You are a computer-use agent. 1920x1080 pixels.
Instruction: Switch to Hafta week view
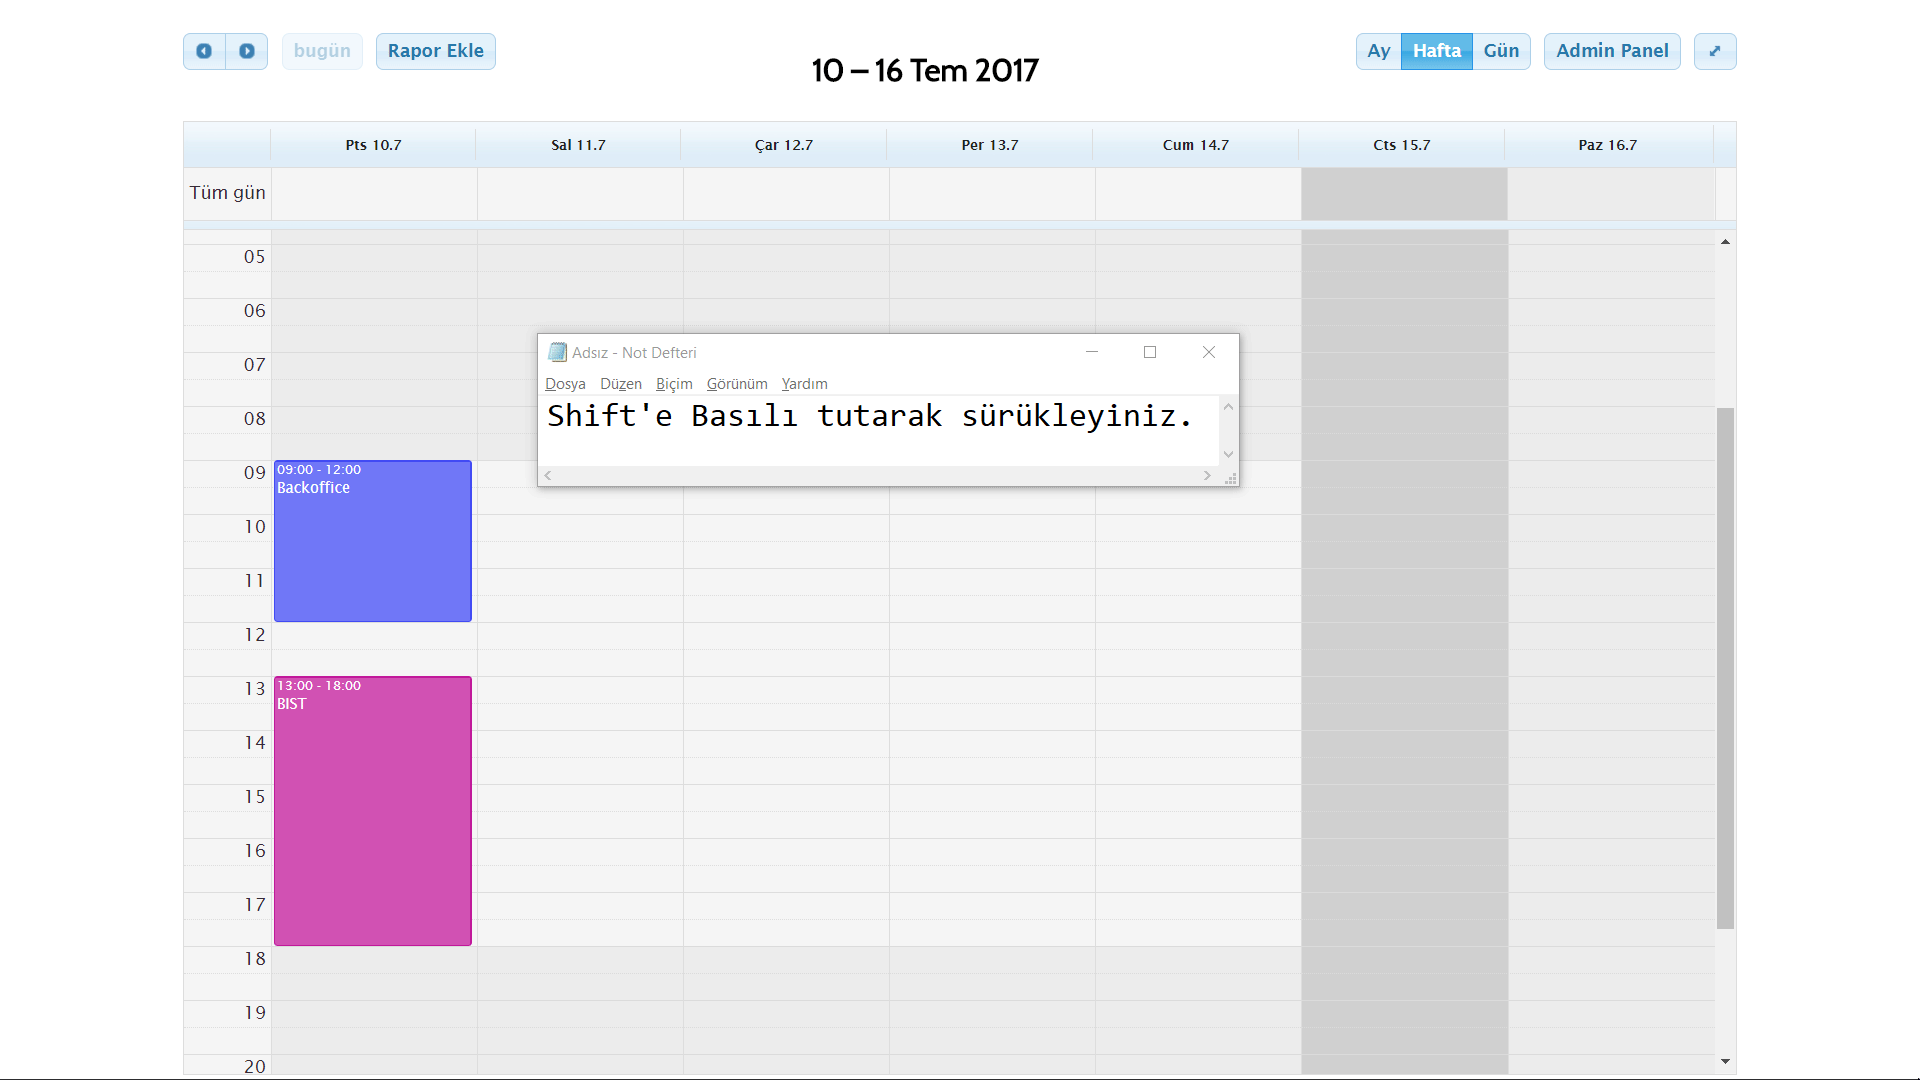click(x=1436, y=51)
